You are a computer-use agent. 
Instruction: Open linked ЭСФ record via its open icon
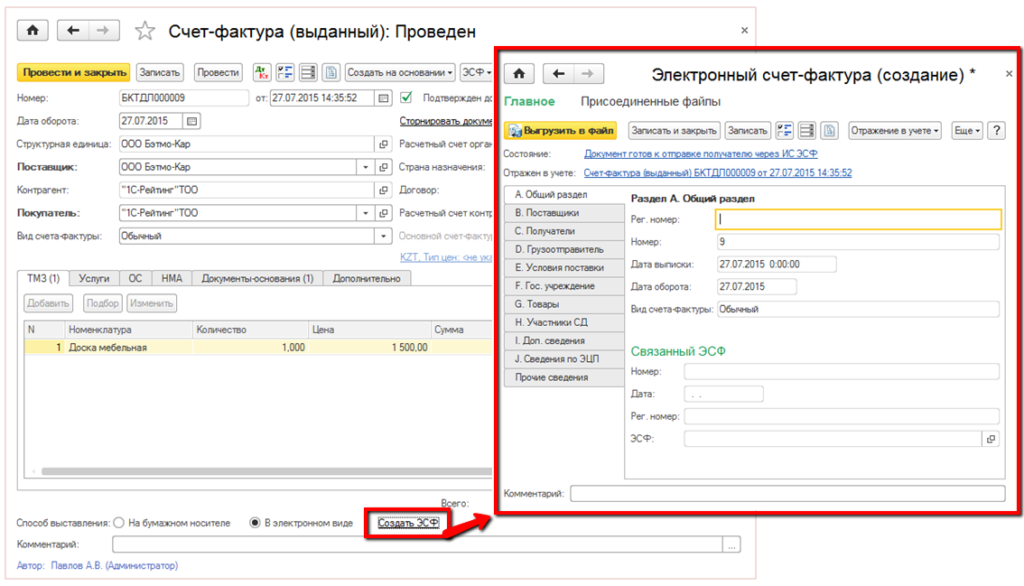[x=991, y=439]
